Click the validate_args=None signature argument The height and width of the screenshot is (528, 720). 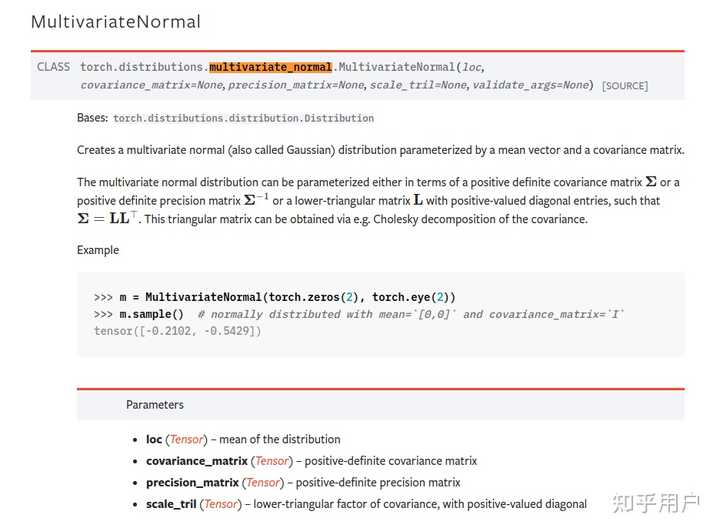[531, 85]
